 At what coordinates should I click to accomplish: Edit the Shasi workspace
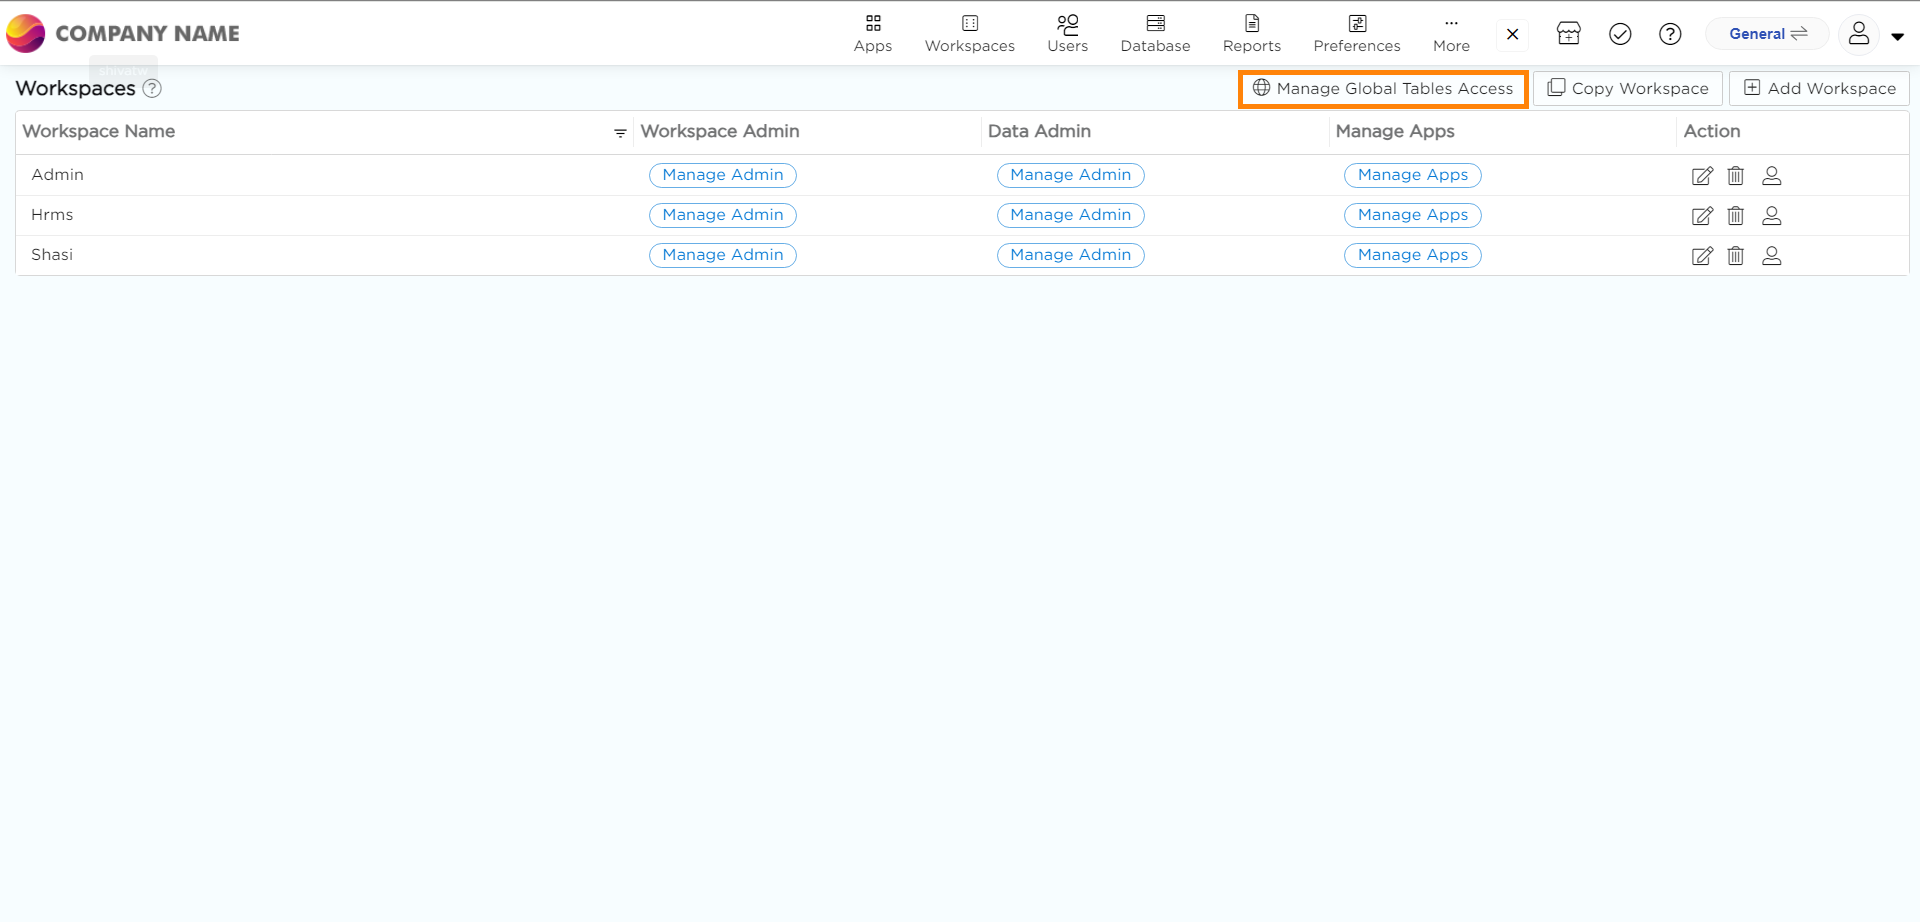coord(1701,256)
